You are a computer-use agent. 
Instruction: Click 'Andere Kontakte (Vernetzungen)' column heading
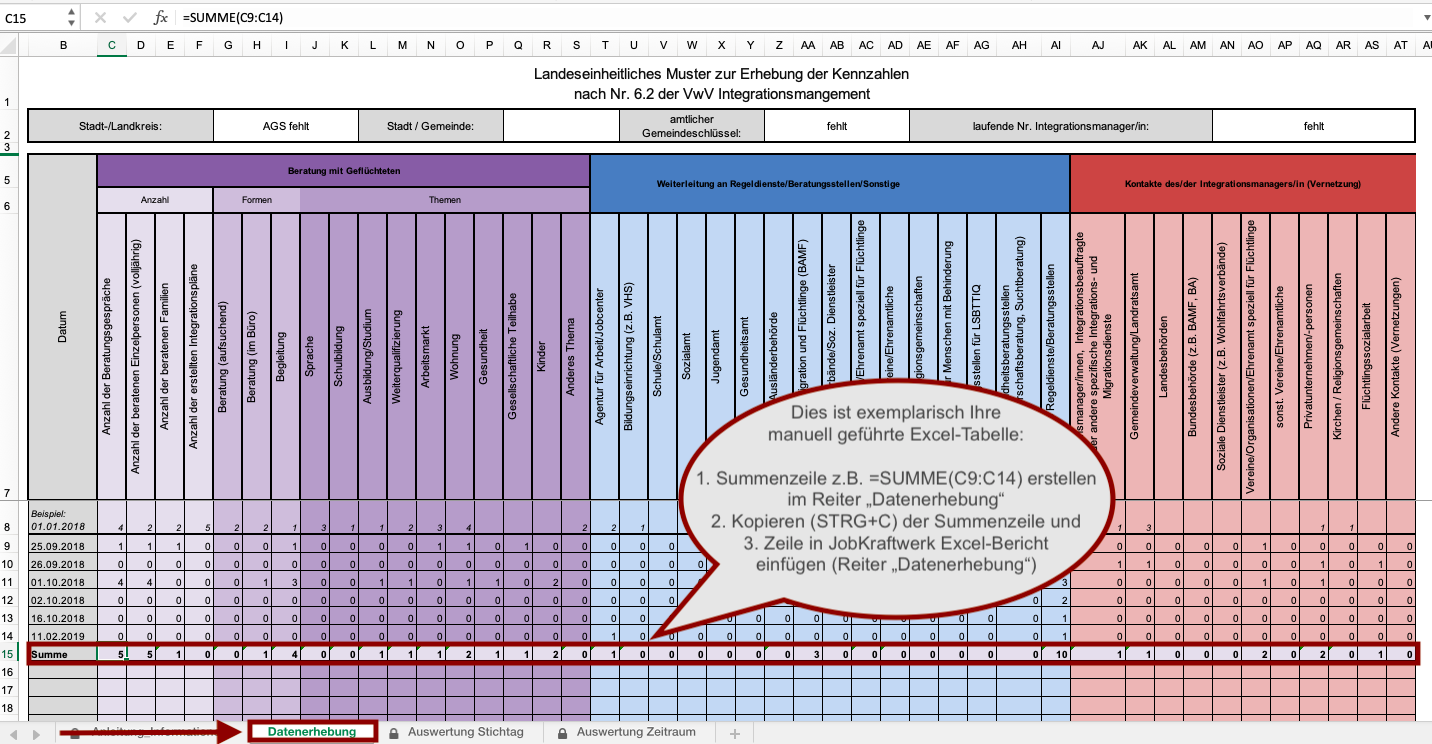coord(1401,356)
